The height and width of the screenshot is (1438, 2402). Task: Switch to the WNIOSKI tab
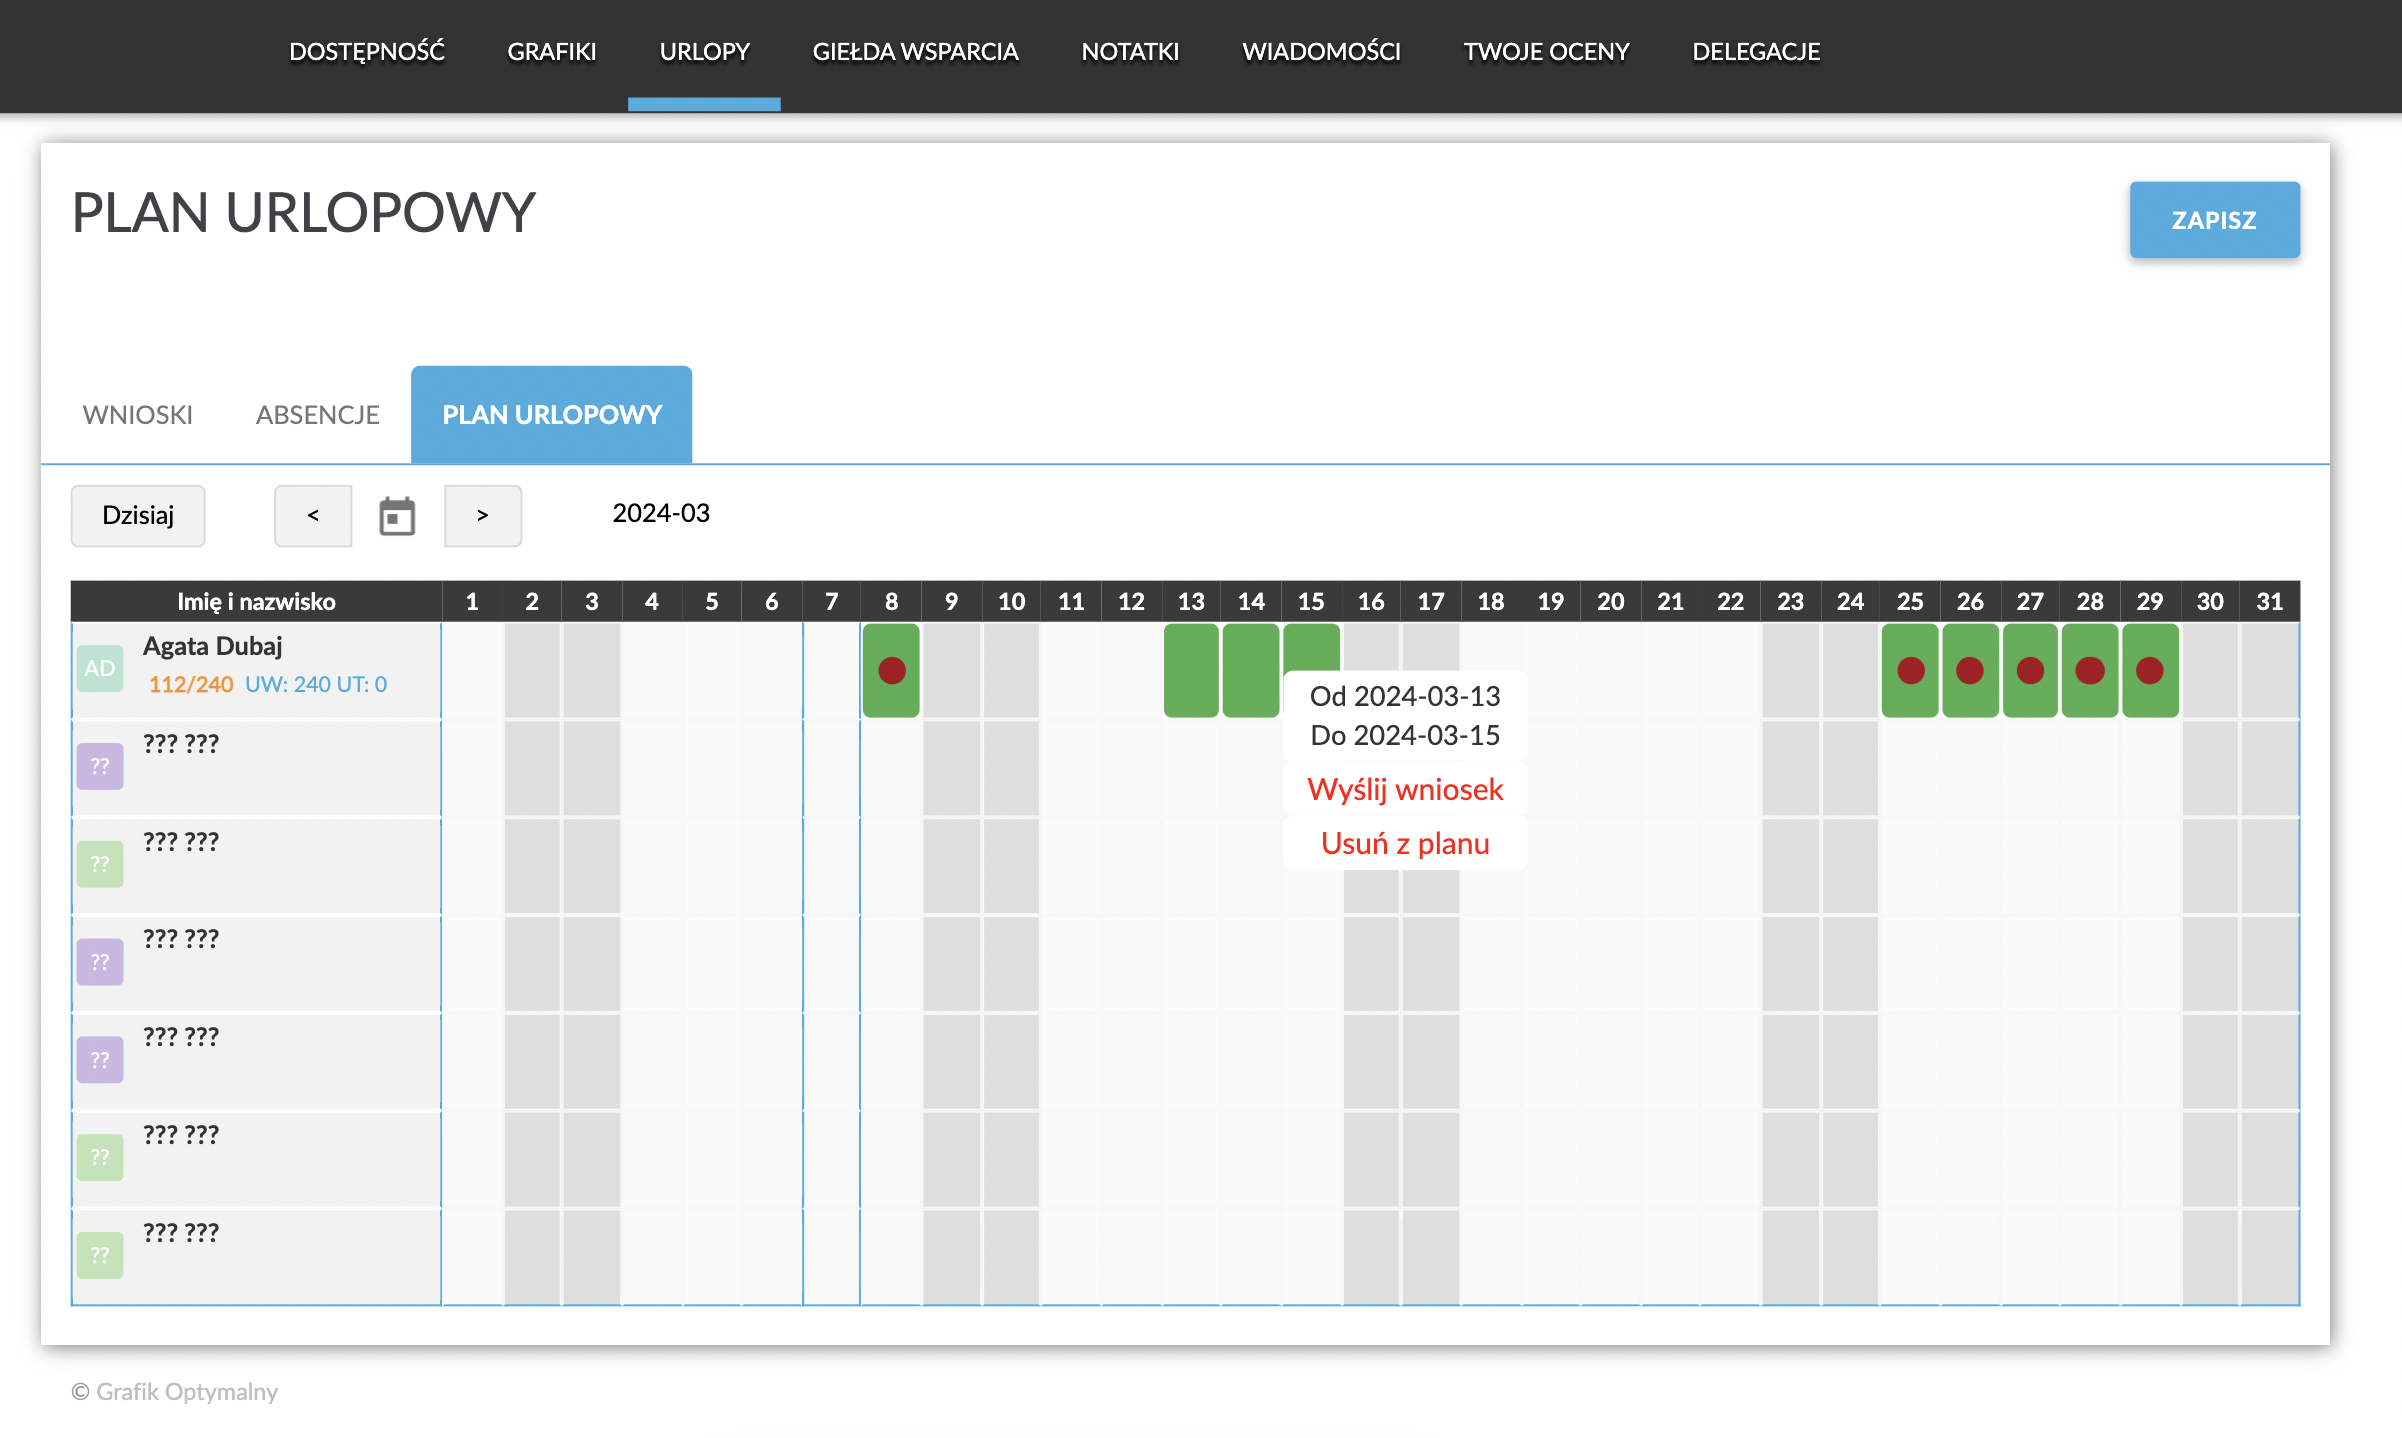click(138, 415)
